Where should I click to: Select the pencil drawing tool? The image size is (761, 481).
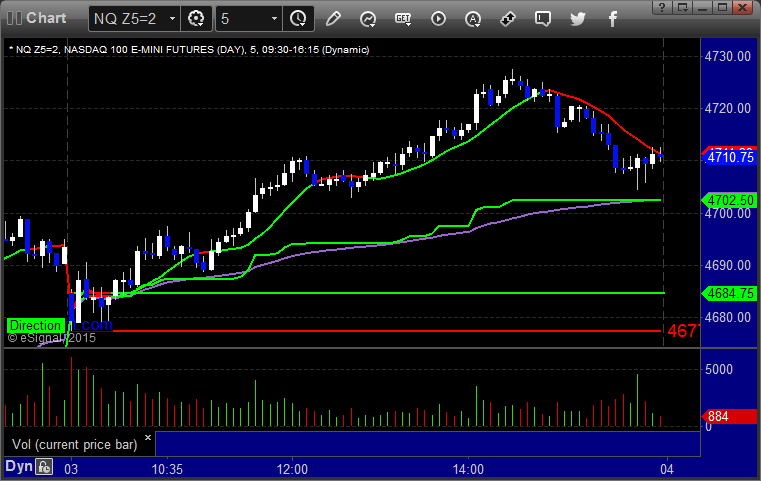[x=333, y=19]
